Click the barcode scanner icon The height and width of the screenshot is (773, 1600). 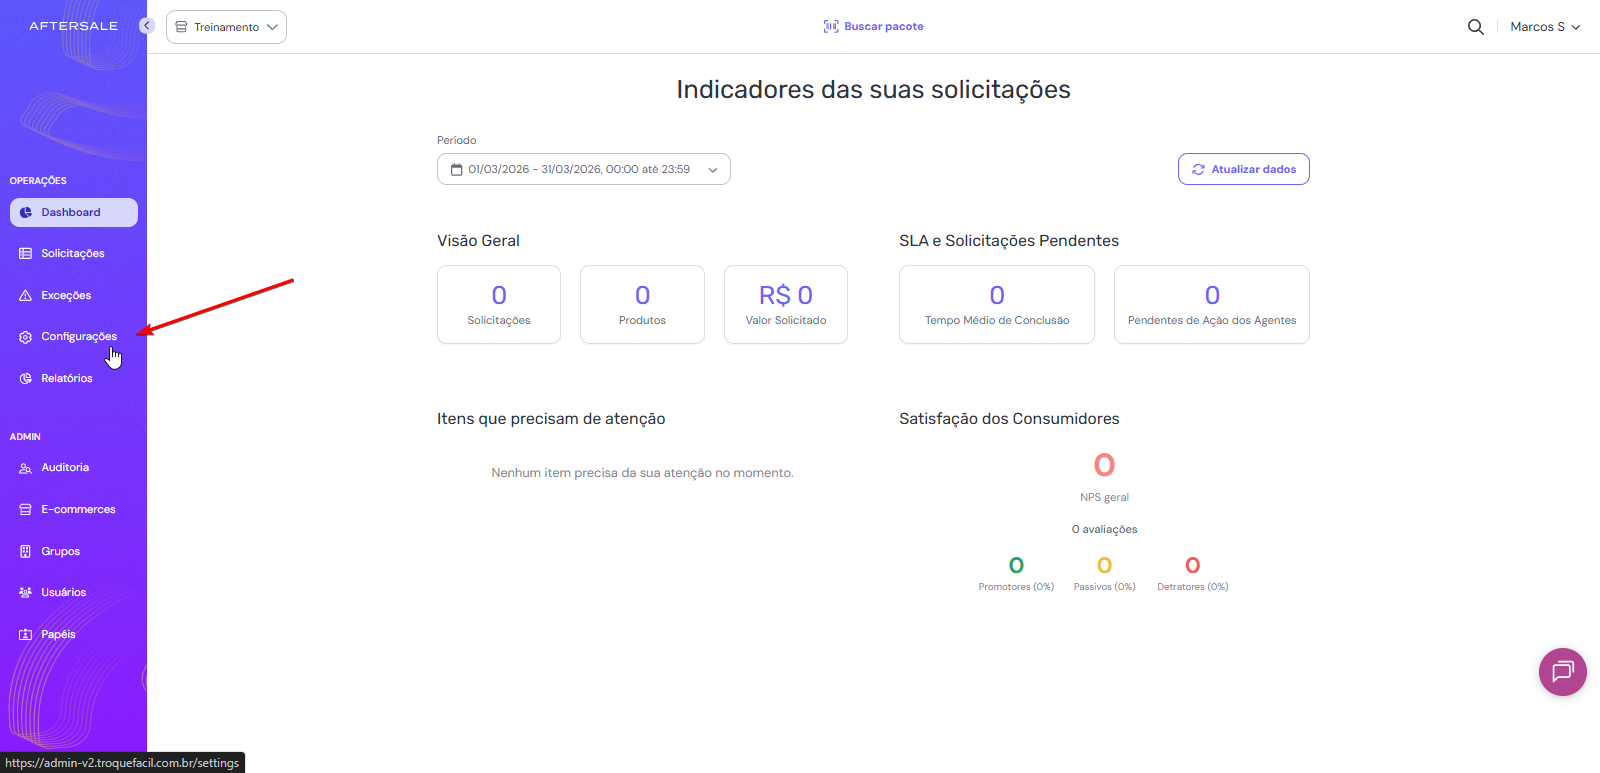[x=831, y=27]
